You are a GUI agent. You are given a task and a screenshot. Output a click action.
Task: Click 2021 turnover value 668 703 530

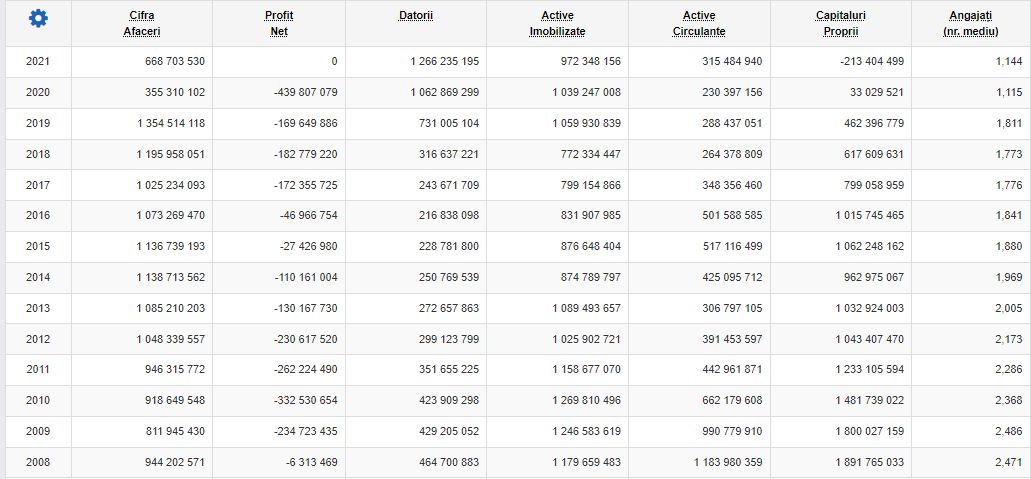coord(175,61)
